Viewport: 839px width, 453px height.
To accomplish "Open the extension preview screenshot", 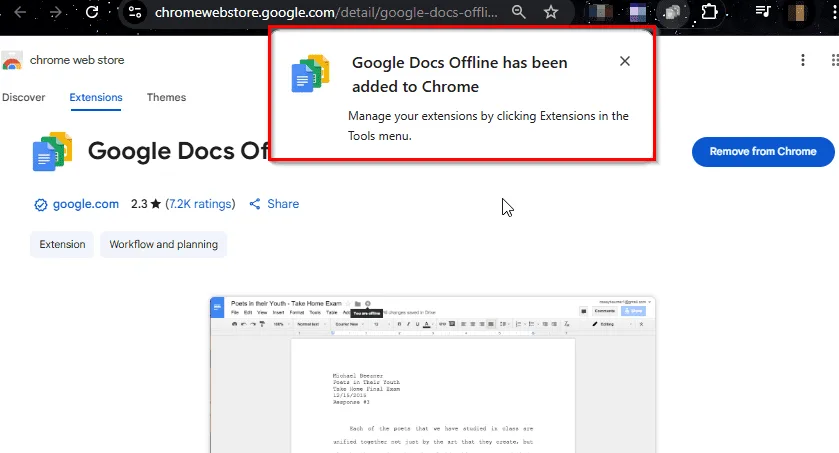I will click(432, 374).
